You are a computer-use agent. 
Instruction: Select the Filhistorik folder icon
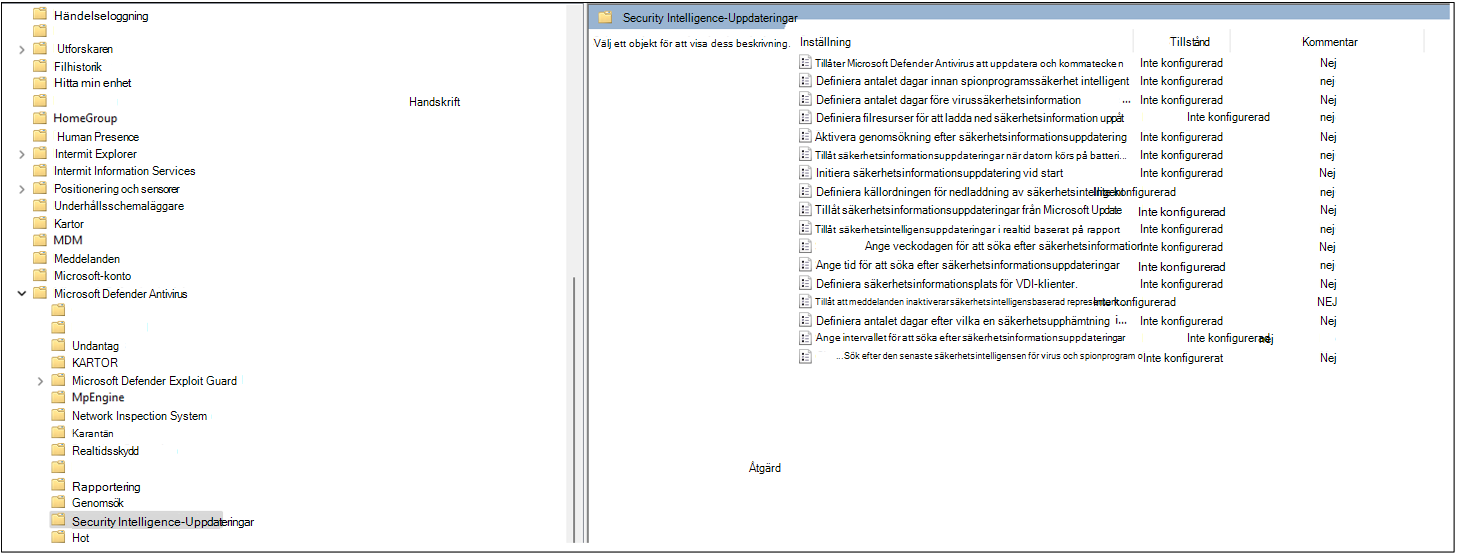[x=40, y=66]
